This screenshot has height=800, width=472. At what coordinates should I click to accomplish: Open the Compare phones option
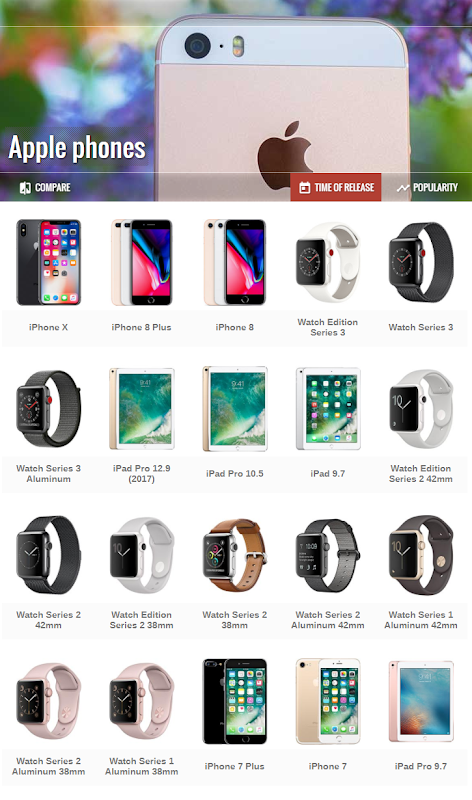(45, 188)
